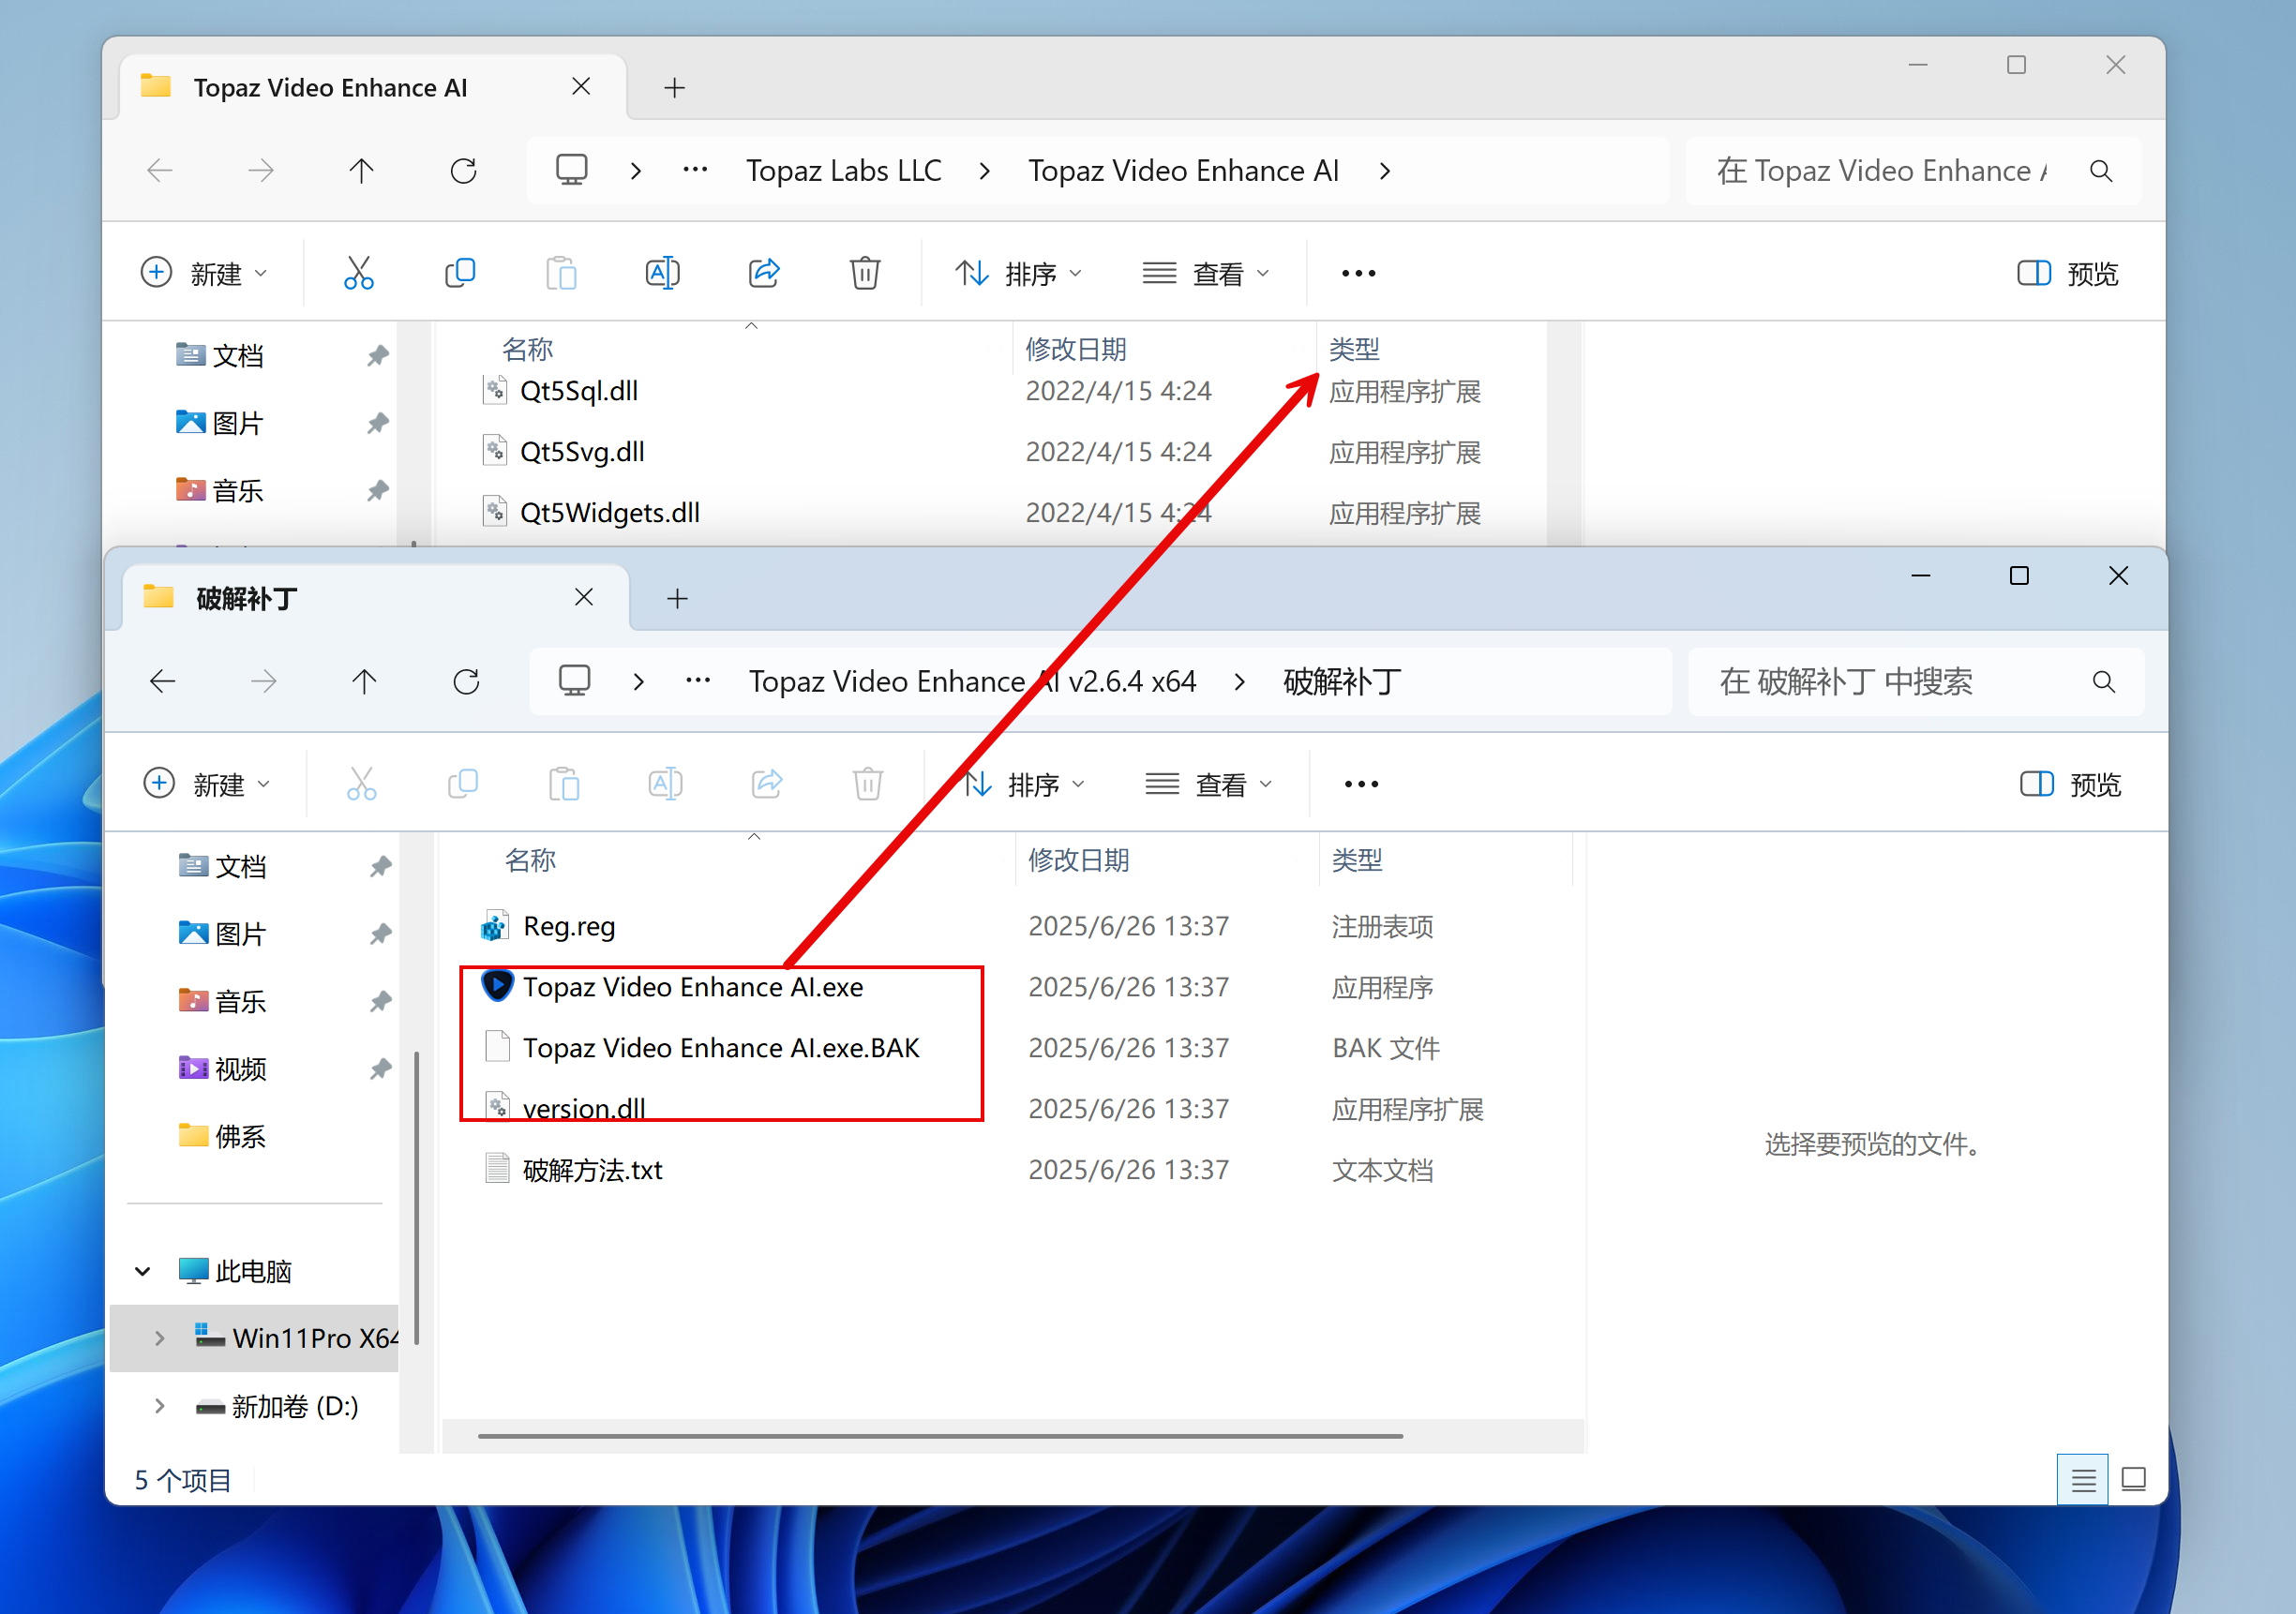Image resolution: width=2296 pixels, height=1614 pixels.
Task: Add a new tab in Topaz Video Enhance AI window
Action: 674,88
